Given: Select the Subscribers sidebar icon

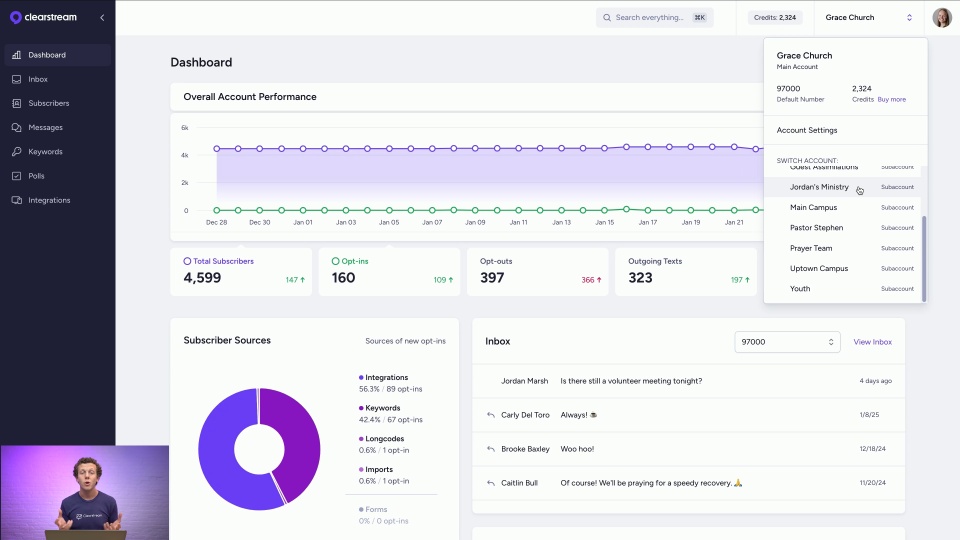Looking at the screenshot, I should tap(17, 103).
